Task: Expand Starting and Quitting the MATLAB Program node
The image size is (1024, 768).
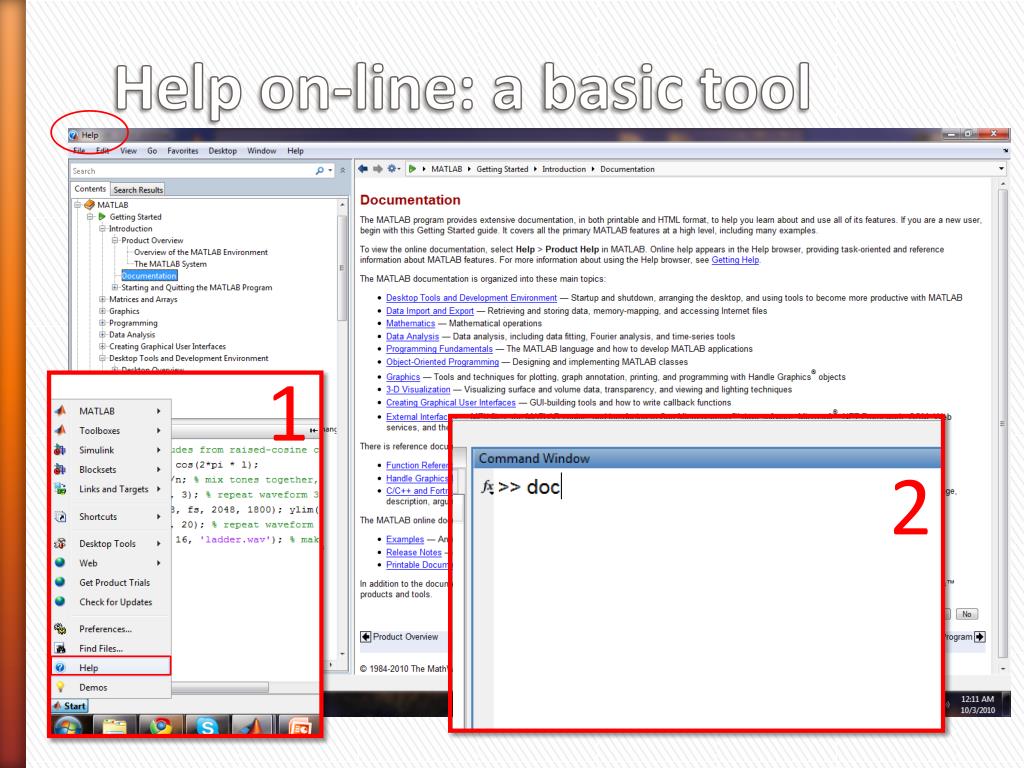Action: (115, 287)
